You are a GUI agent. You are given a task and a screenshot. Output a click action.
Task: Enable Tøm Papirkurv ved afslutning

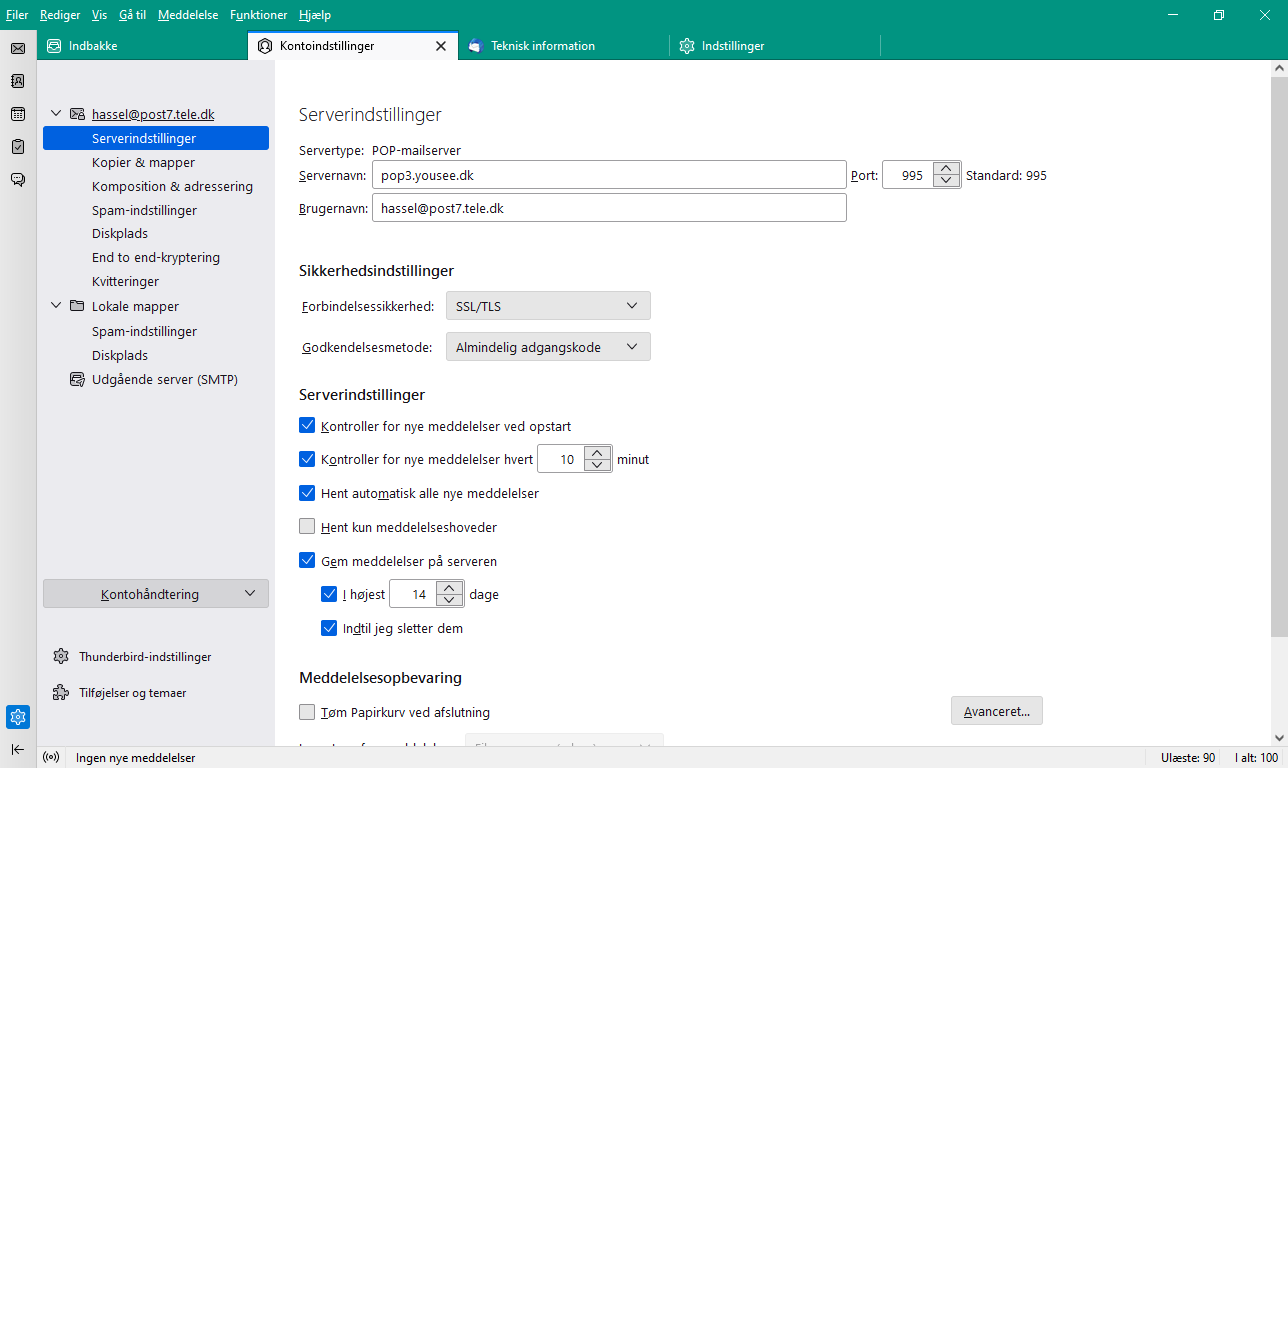pos(307,712)
